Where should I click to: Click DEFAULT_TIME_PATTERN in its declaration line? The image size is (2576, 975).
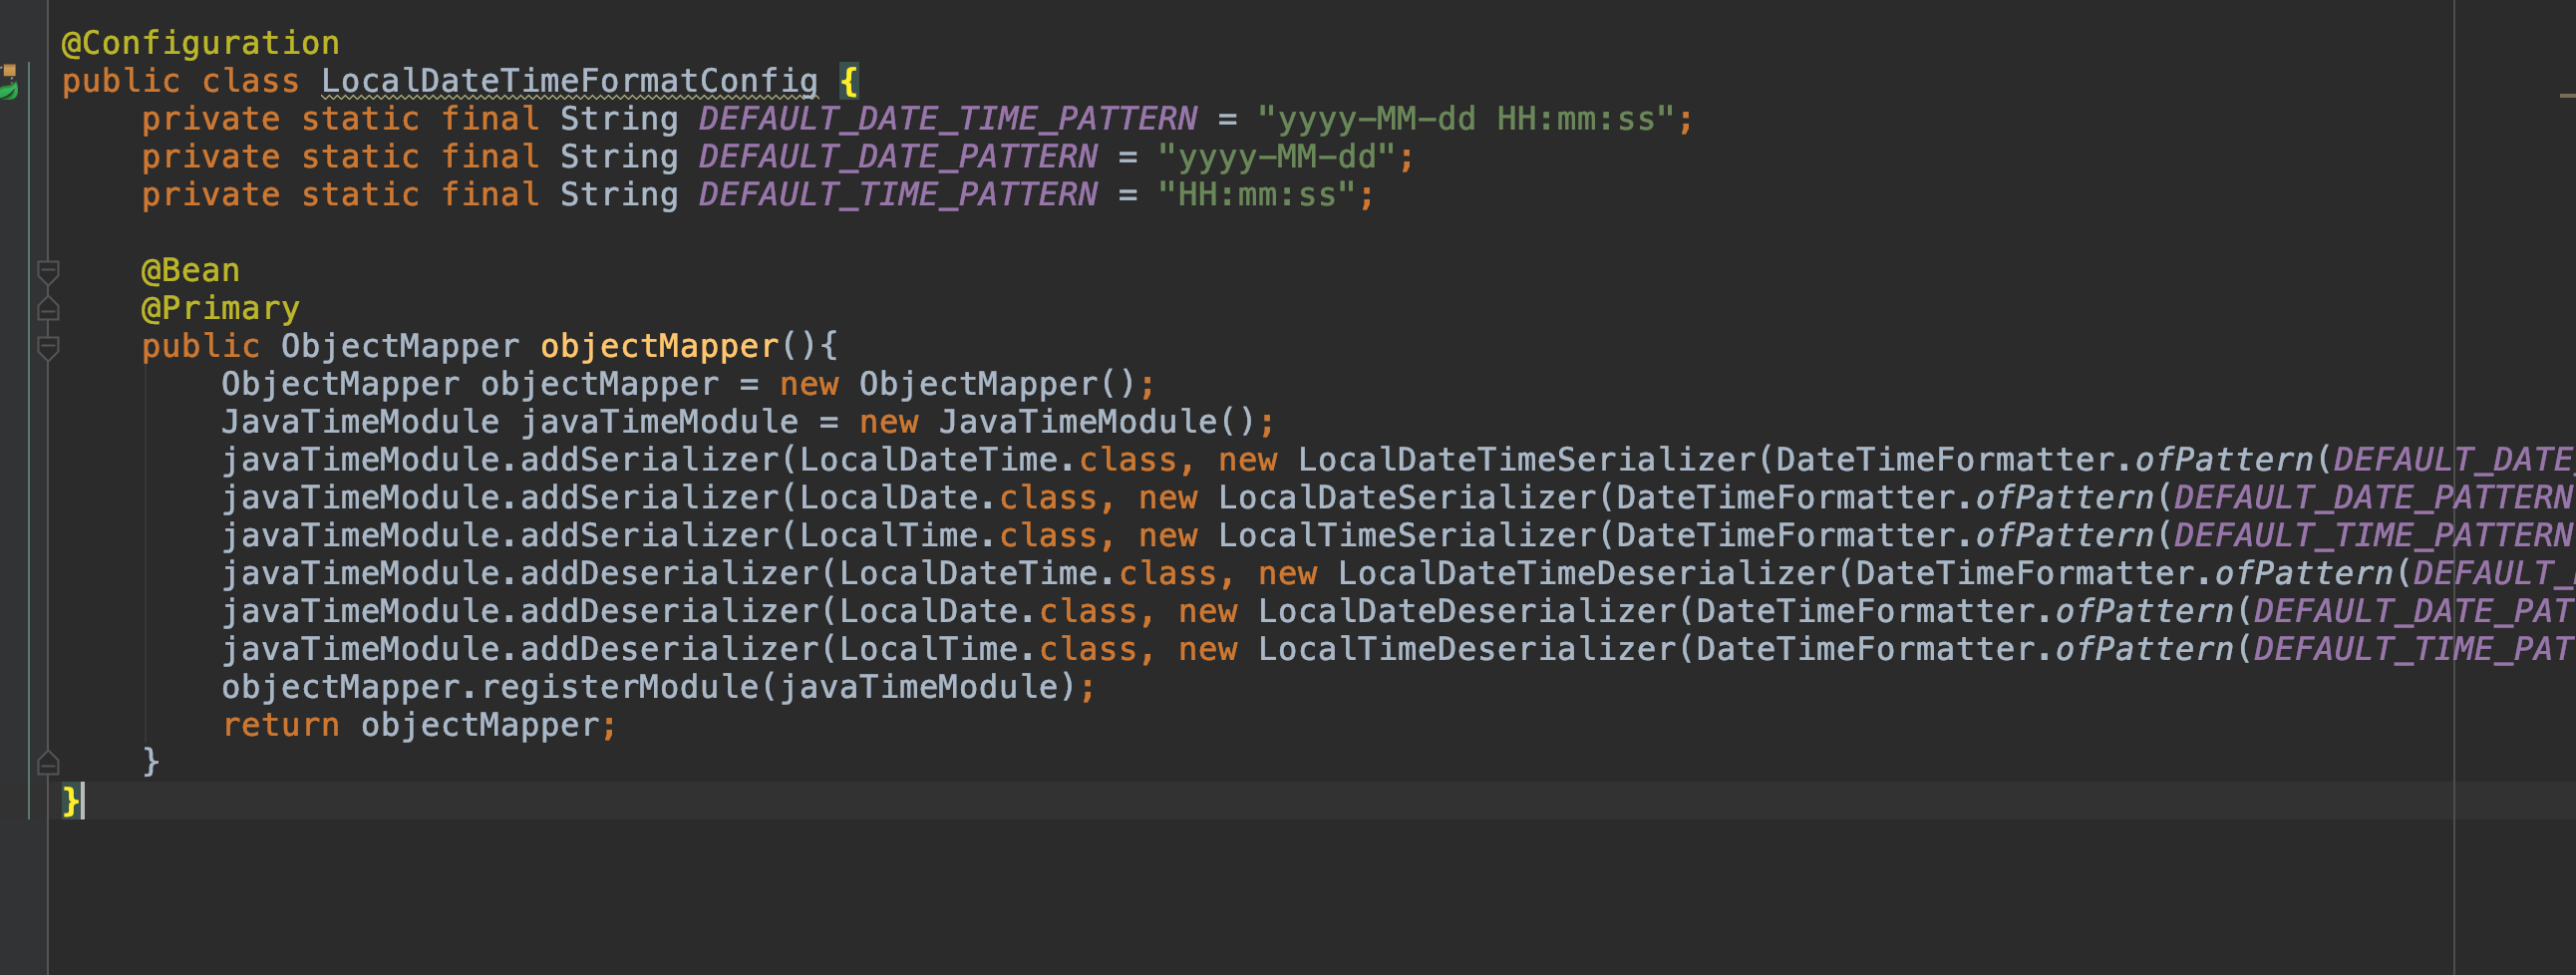point(897,194)
